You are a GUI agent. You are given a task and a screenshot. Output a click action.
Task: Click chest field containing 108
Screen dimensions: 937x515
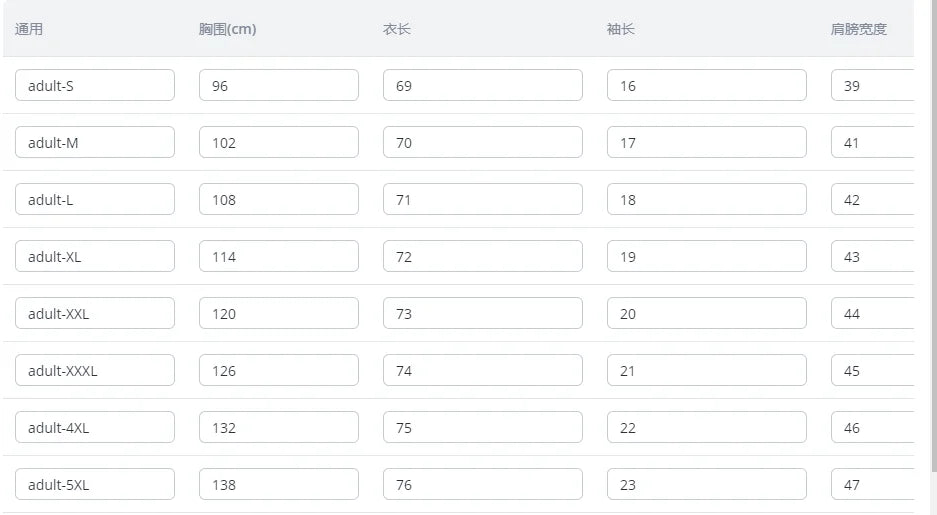point(278,199)
